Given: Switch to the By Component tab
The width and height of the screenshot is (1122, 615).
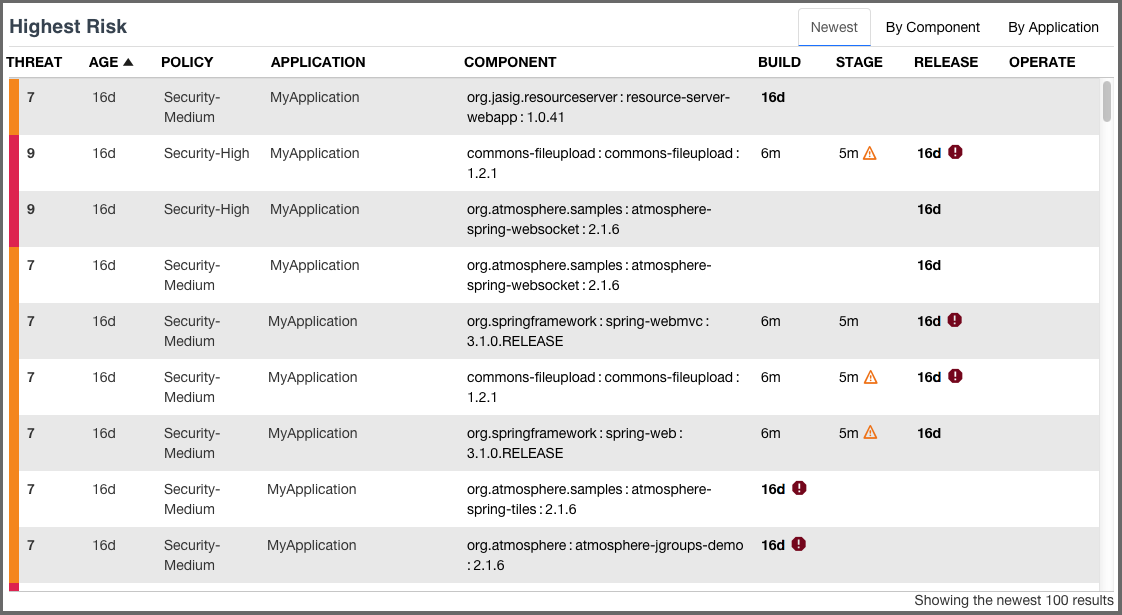Looking at the screenshot, I should pos(932,27).
